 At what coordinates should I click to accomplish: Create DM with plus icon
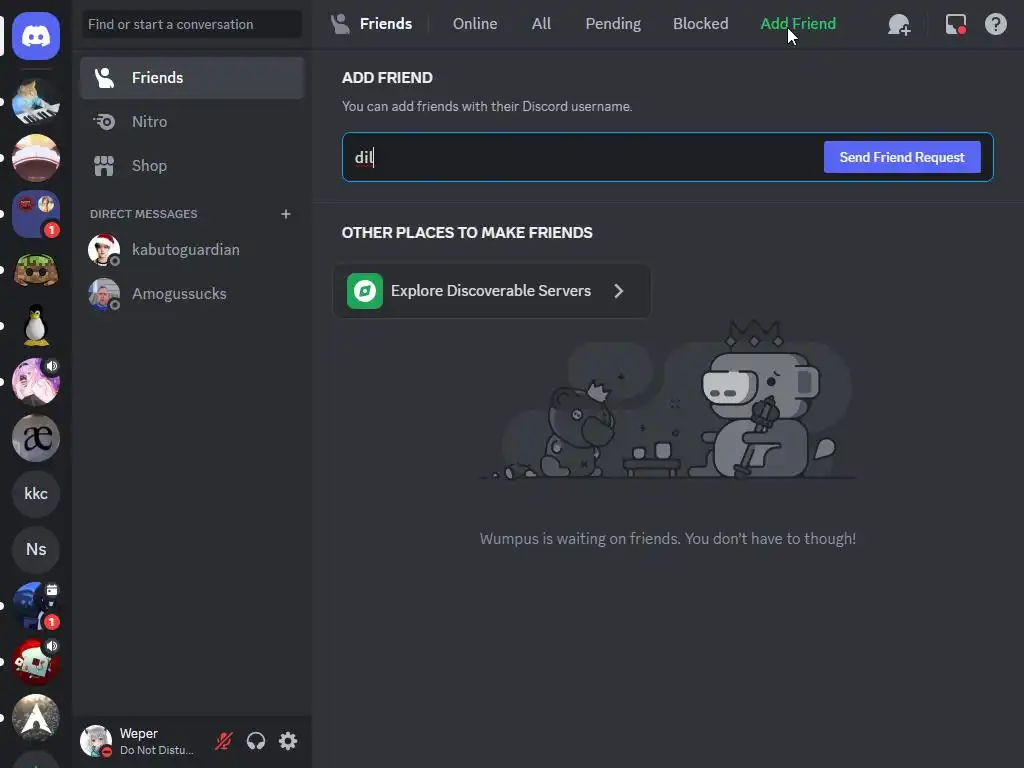(x=285, y=214)
